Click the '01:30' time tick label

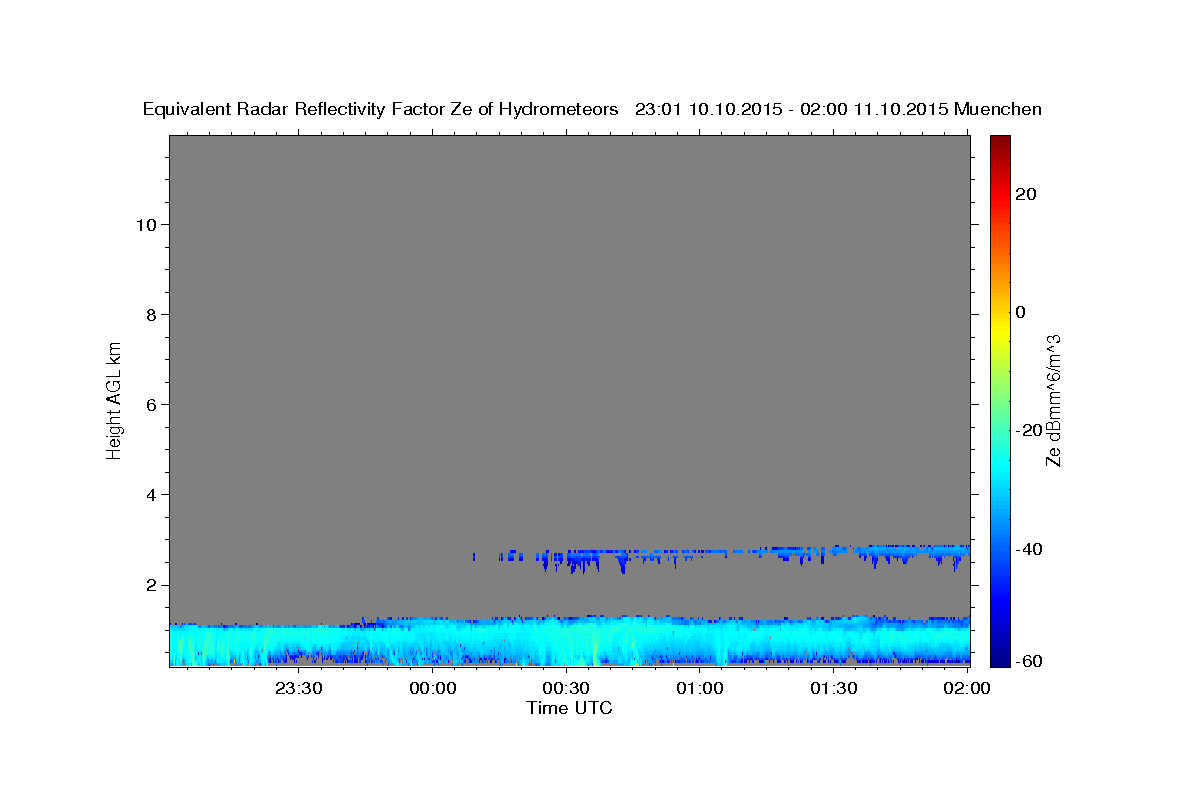point(833,688)
